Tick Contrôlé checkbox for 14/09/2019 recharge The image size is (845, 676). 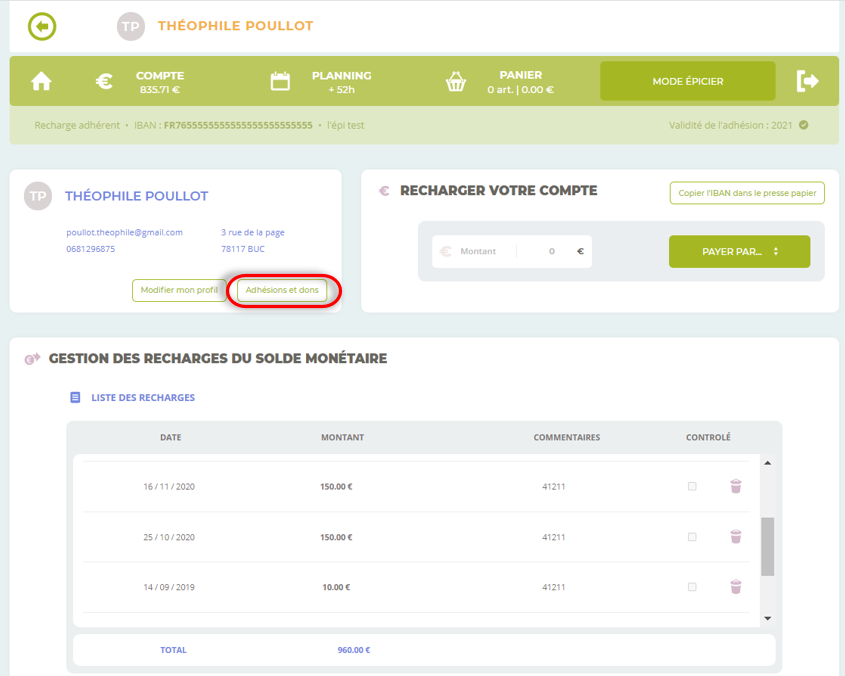click(692, 587)
